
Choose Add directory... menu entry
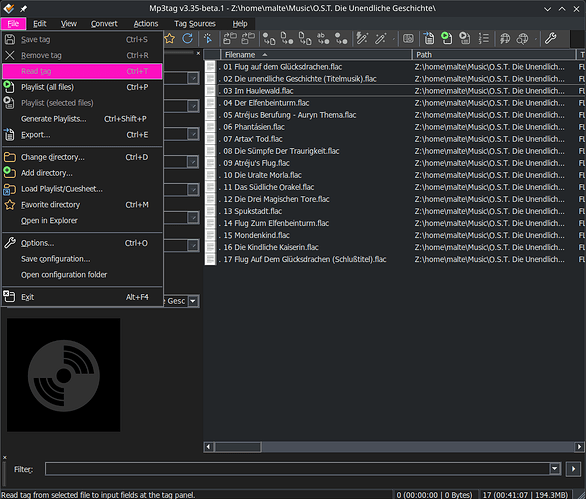pos(82,173)
